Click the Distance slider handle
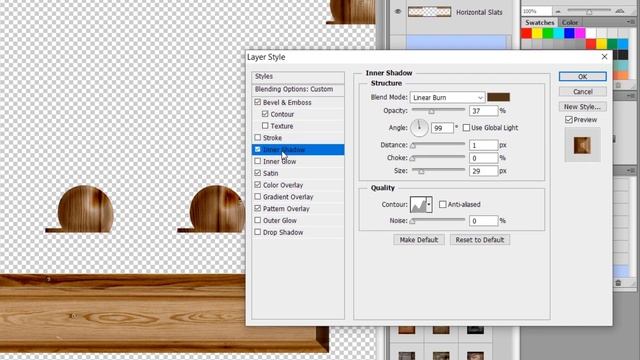640x360 pixels. tap(413, 145)
